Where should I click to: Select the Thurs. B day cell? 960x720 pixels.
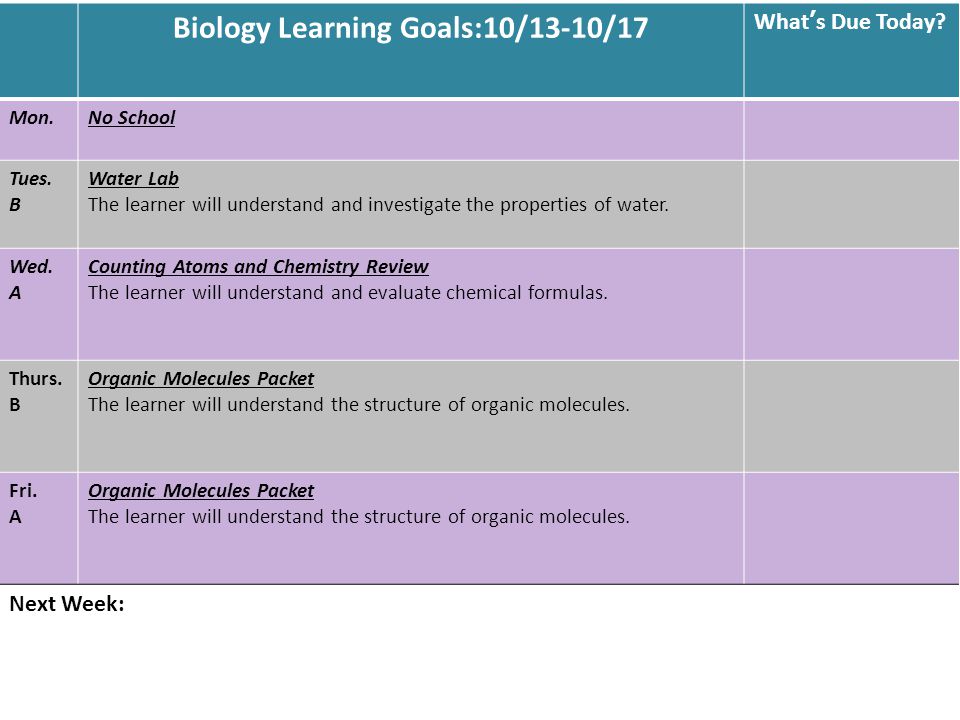click(39, 416)
